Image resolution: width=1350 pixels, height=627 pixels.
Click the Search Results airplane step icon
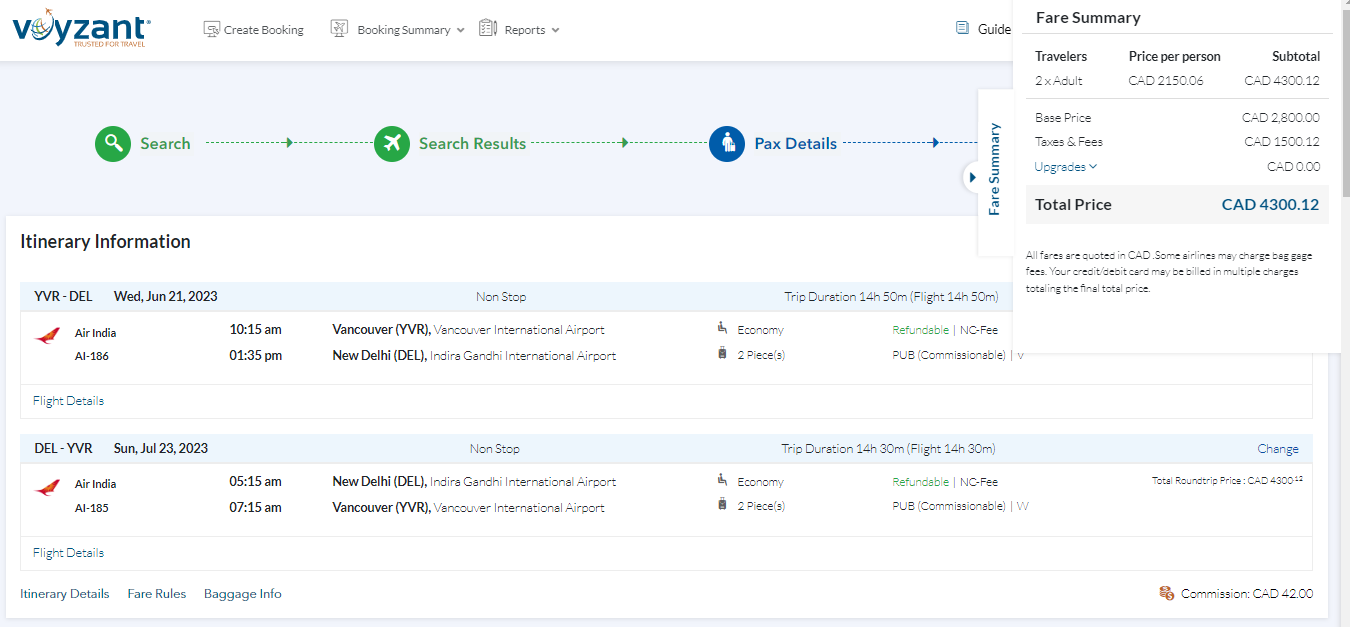pyautogui.click(x=392, y=143)
